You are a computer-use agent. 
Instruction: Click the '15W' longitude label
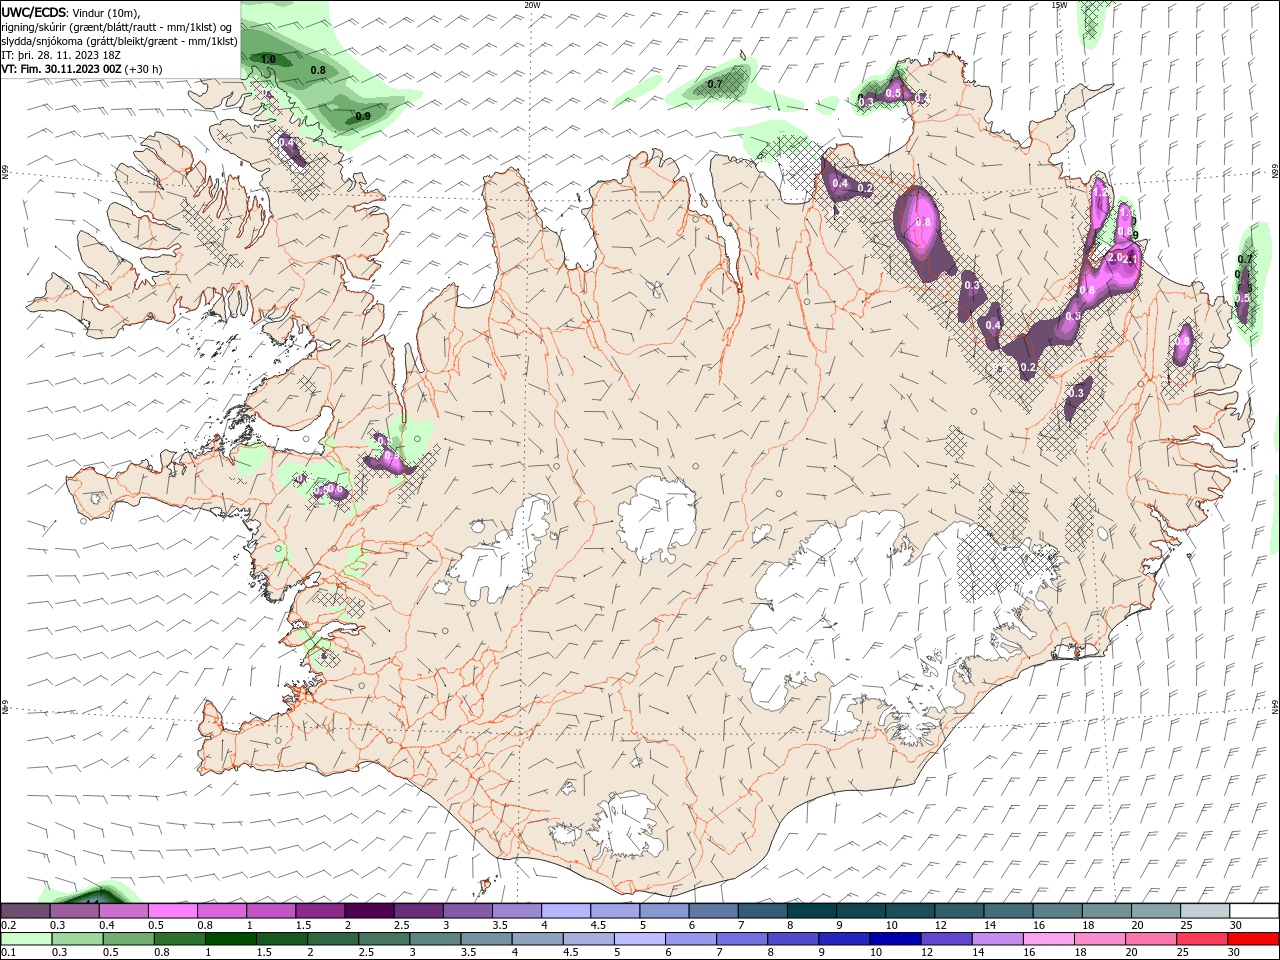pyautogui.click(x=1059, y=5)
